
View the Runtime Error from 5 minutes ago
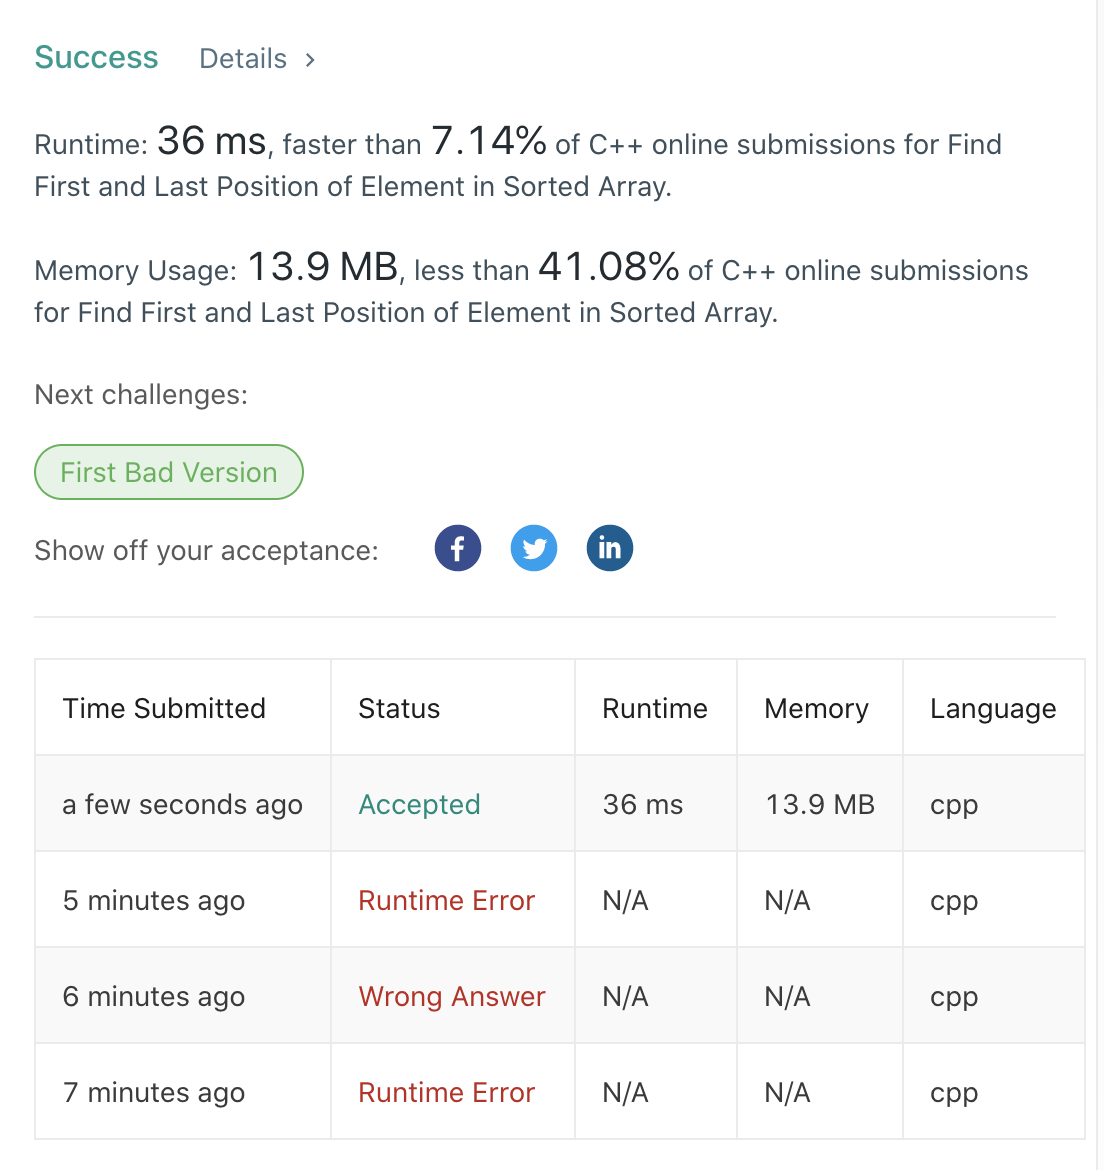(x=446, y=900)
